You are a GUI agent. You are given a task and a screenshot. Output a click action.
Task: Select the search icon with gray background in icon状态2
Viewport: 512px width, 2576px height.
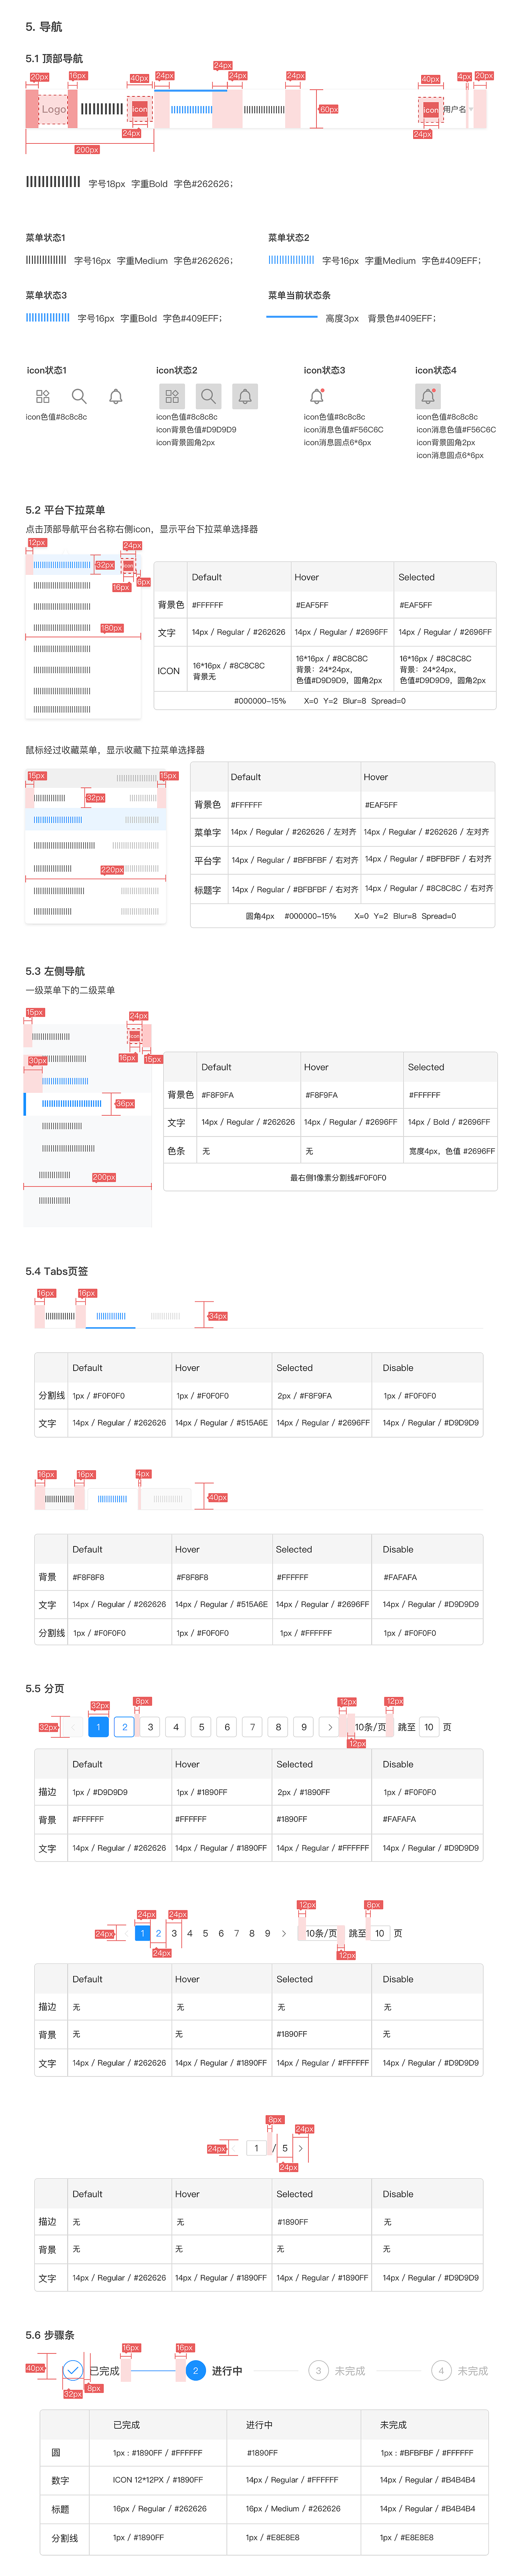tap(208, 396)
